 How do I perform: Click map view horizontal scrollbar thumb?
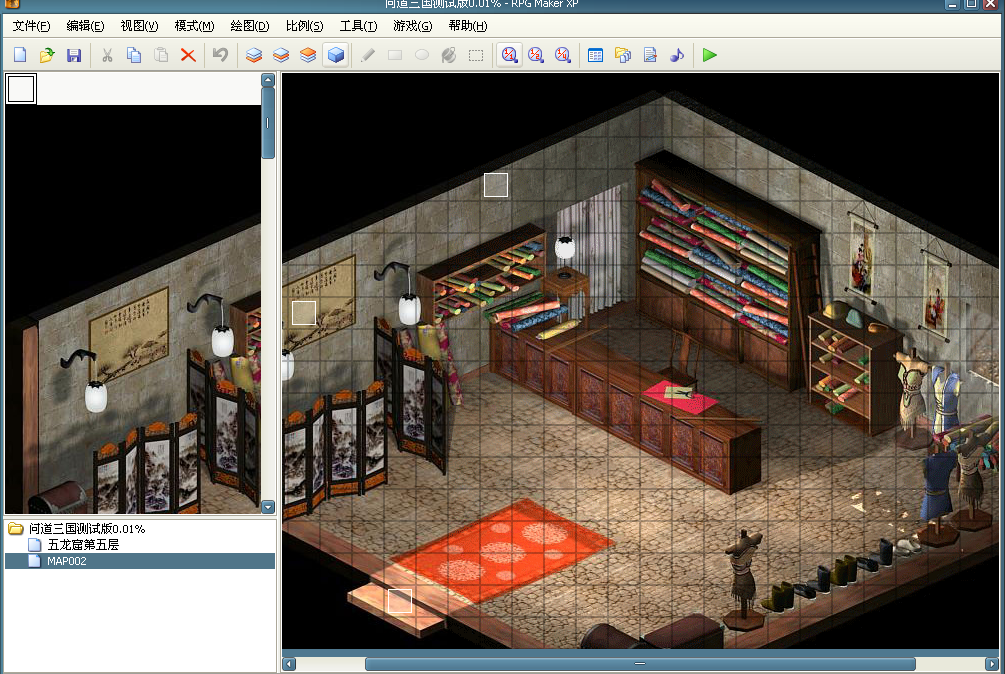tap(640, 664)
